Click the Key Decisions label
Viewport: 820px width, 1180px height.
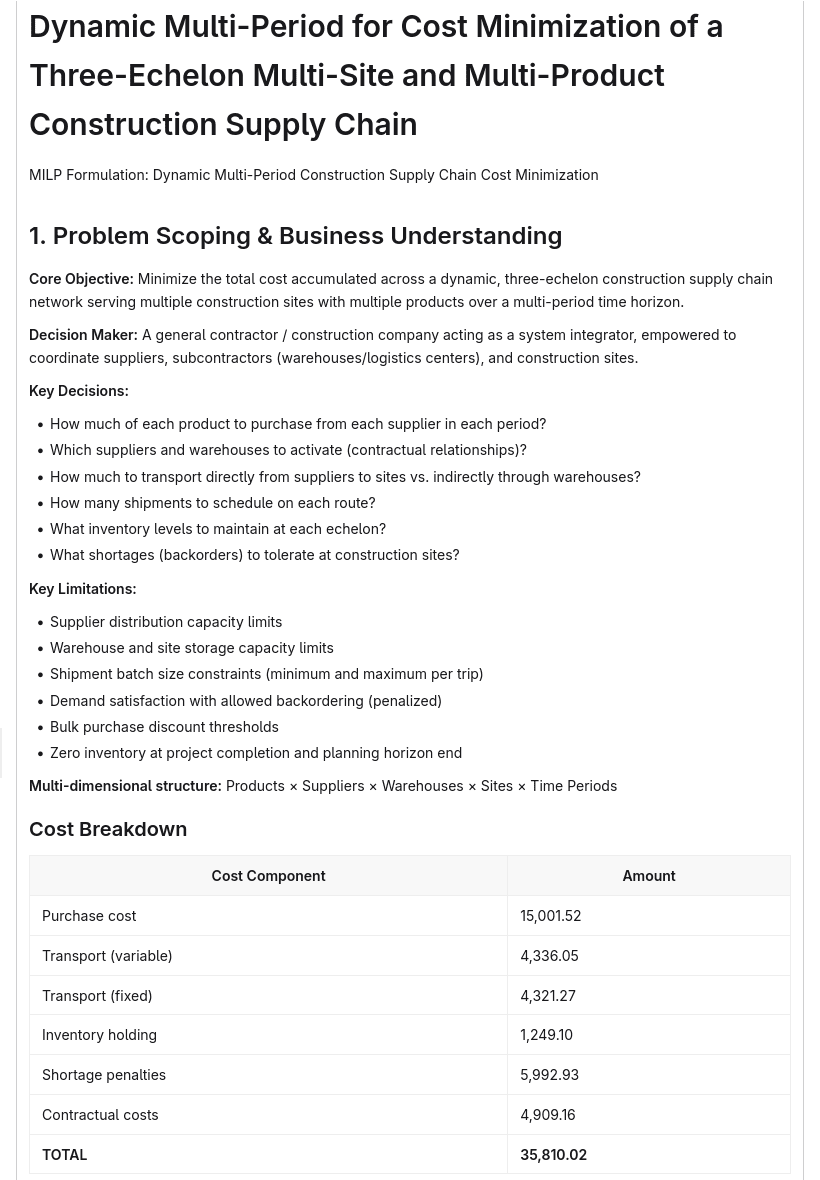pyautogui.click(x=79, y=391)
